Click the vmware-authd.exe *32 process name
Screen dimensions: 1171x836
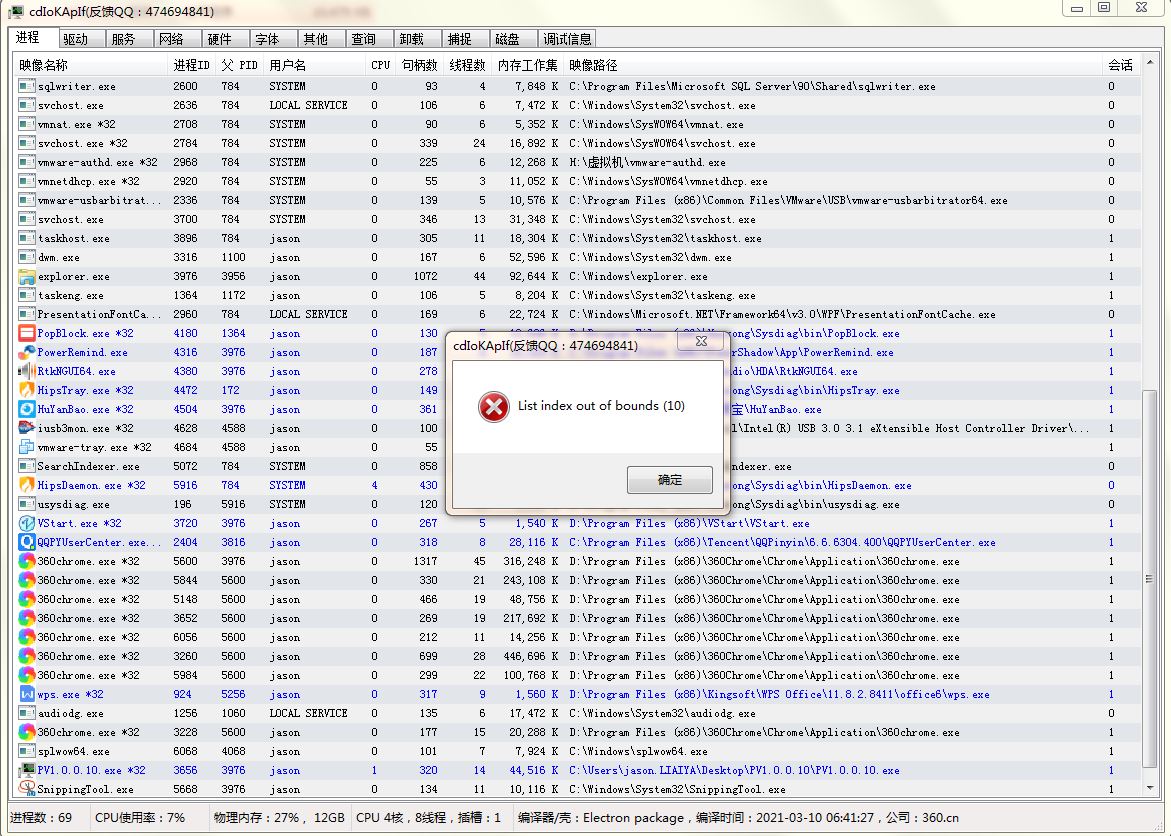pyautogui.click(x=97, y=162)
